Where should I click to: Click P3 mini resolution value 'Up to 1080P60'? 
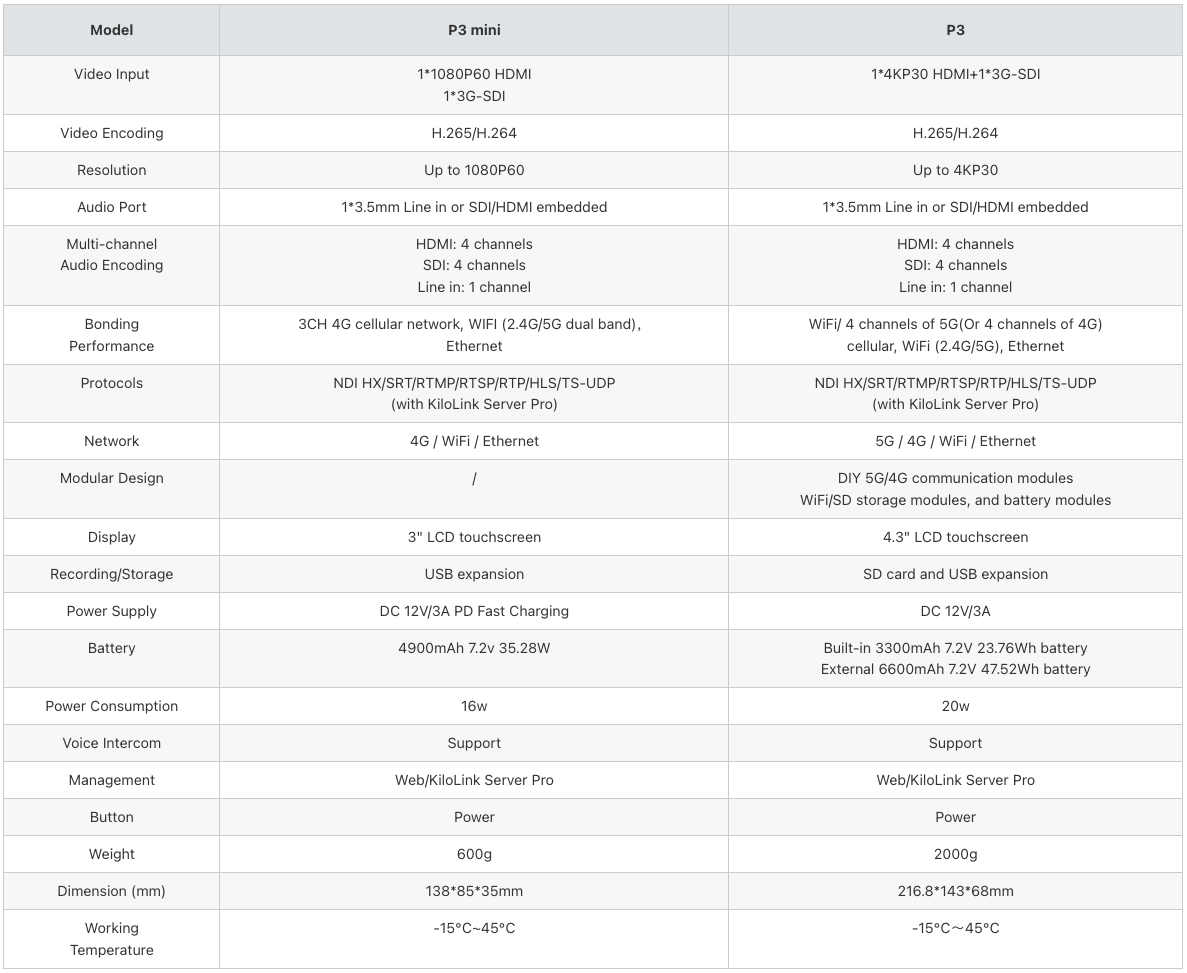pyautogui.click(x=474, y=170)
